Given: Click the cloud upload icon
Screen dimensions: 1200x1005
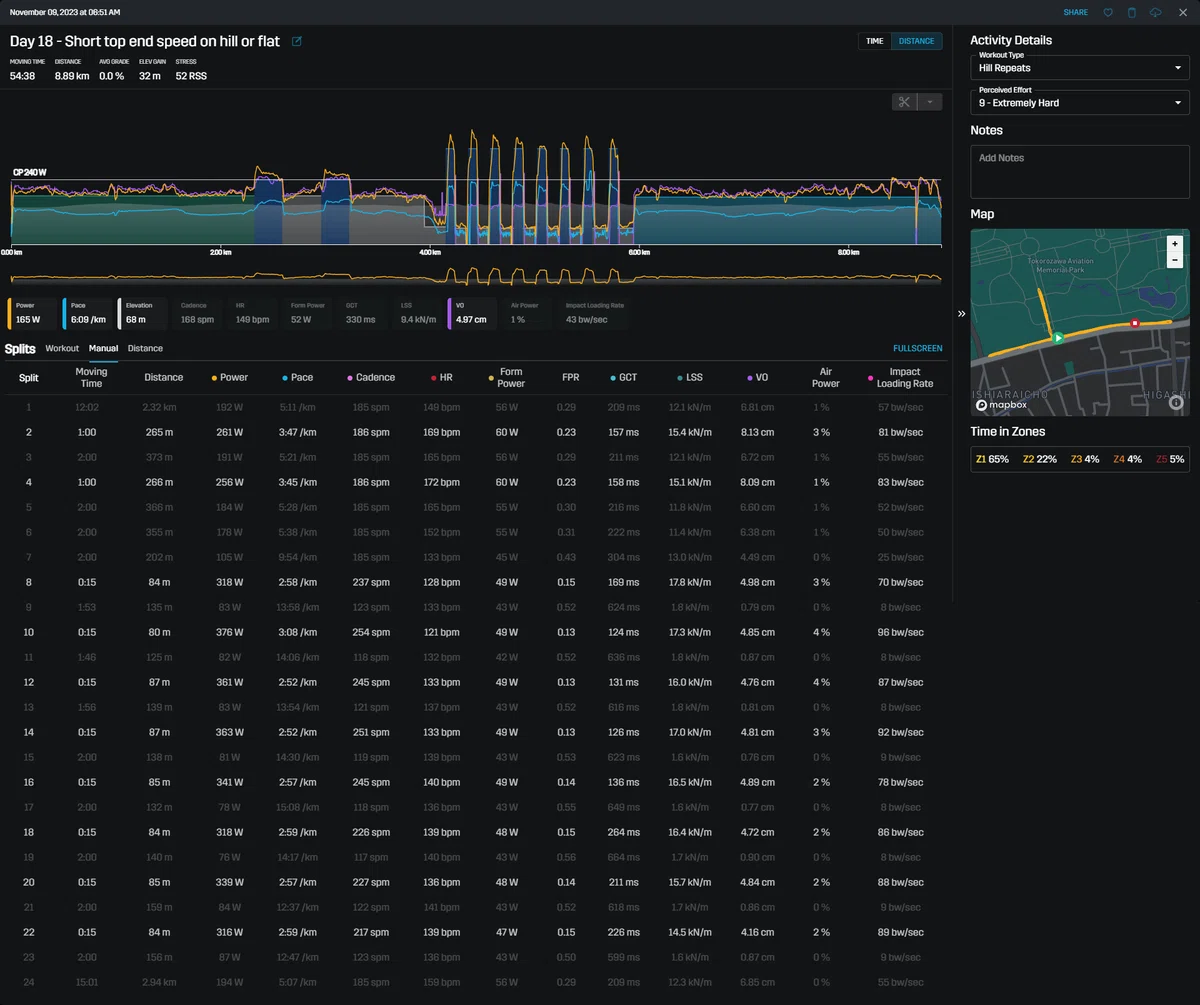Looking at the screenshot, I should click(x=1156, y=12).
